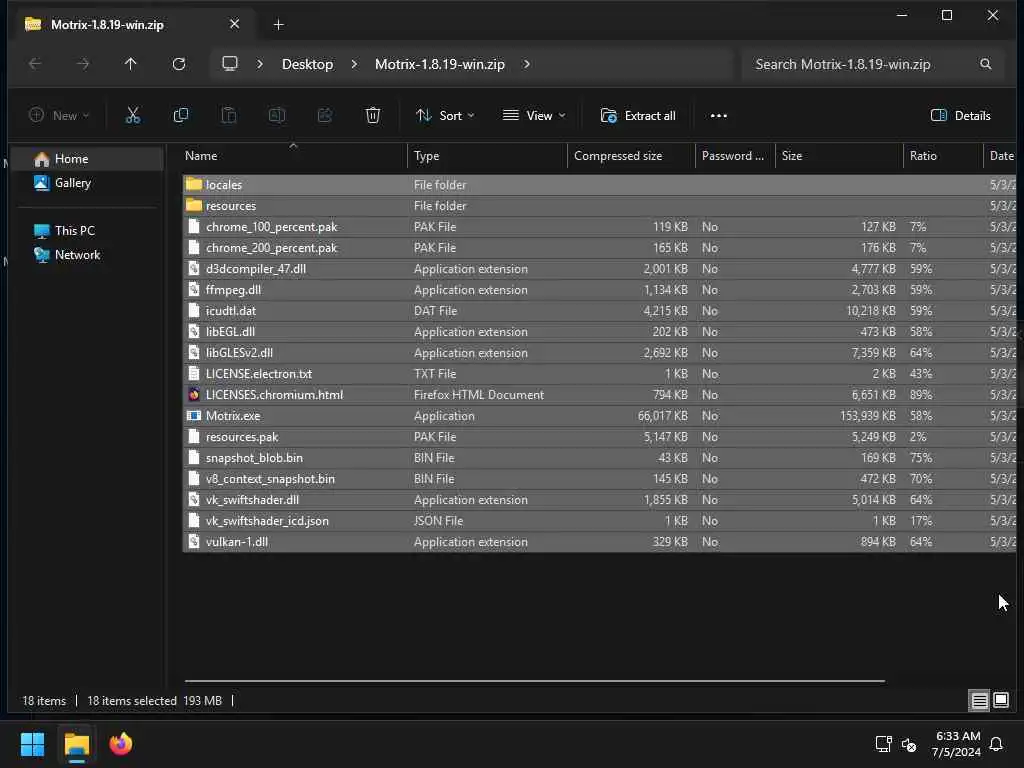Viewport: 1024px width, 768px height.
Task: Sort by Password column header
Action: tap(735, 156)
